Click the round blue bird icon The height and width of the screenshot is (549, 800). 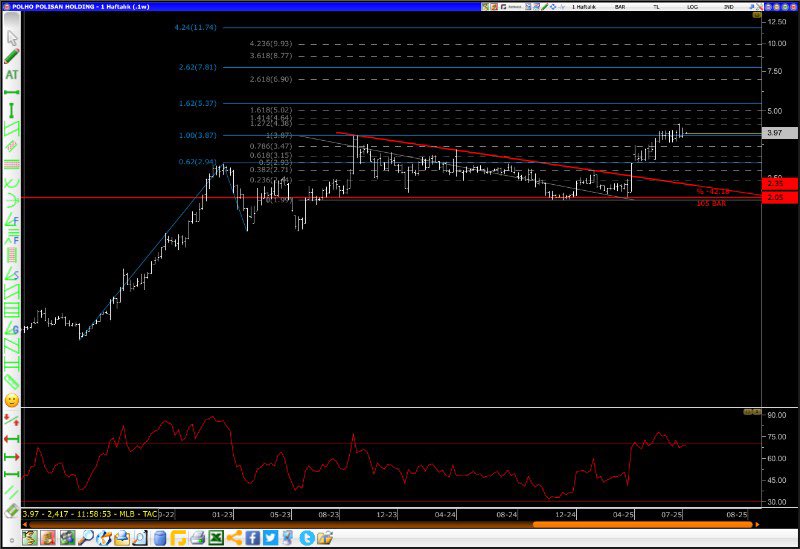pyautogui.click(x=307, y=538)
